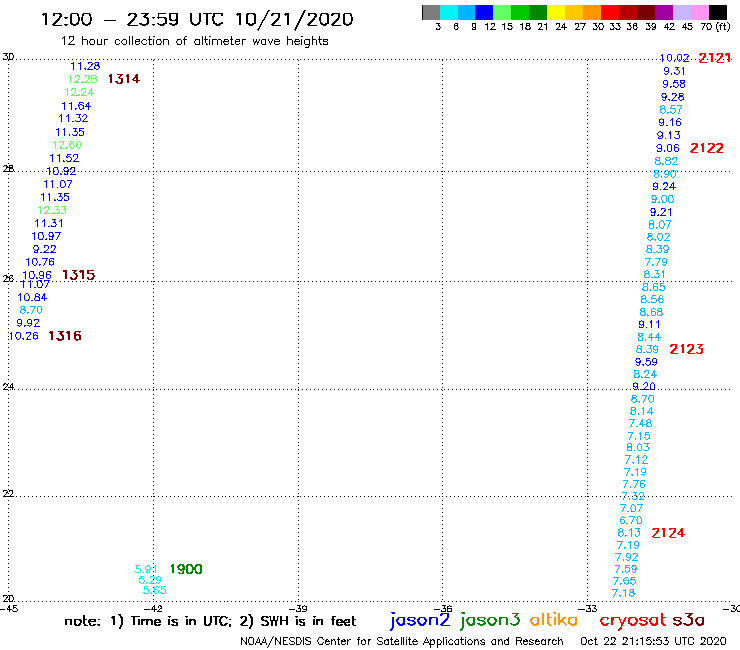Click the wave height value 11.64
This screenshot has height=650, width=740.
coord(76,106)
